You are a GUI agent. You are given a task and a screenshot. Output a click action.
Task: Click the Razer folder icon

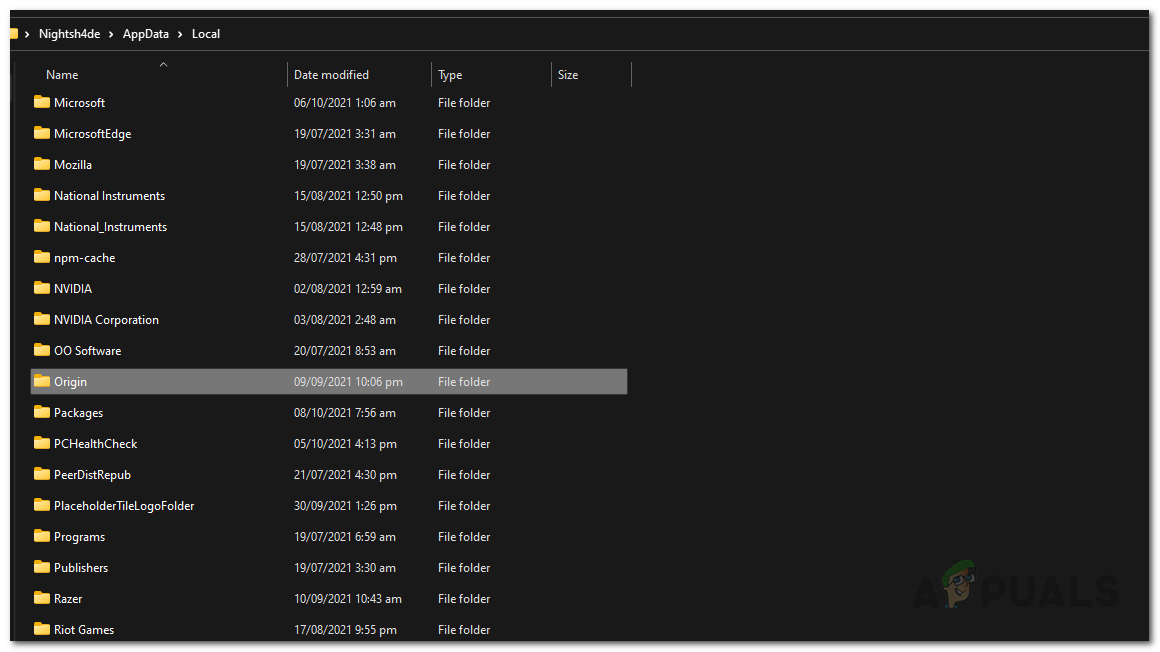click(x=42, y=598)
